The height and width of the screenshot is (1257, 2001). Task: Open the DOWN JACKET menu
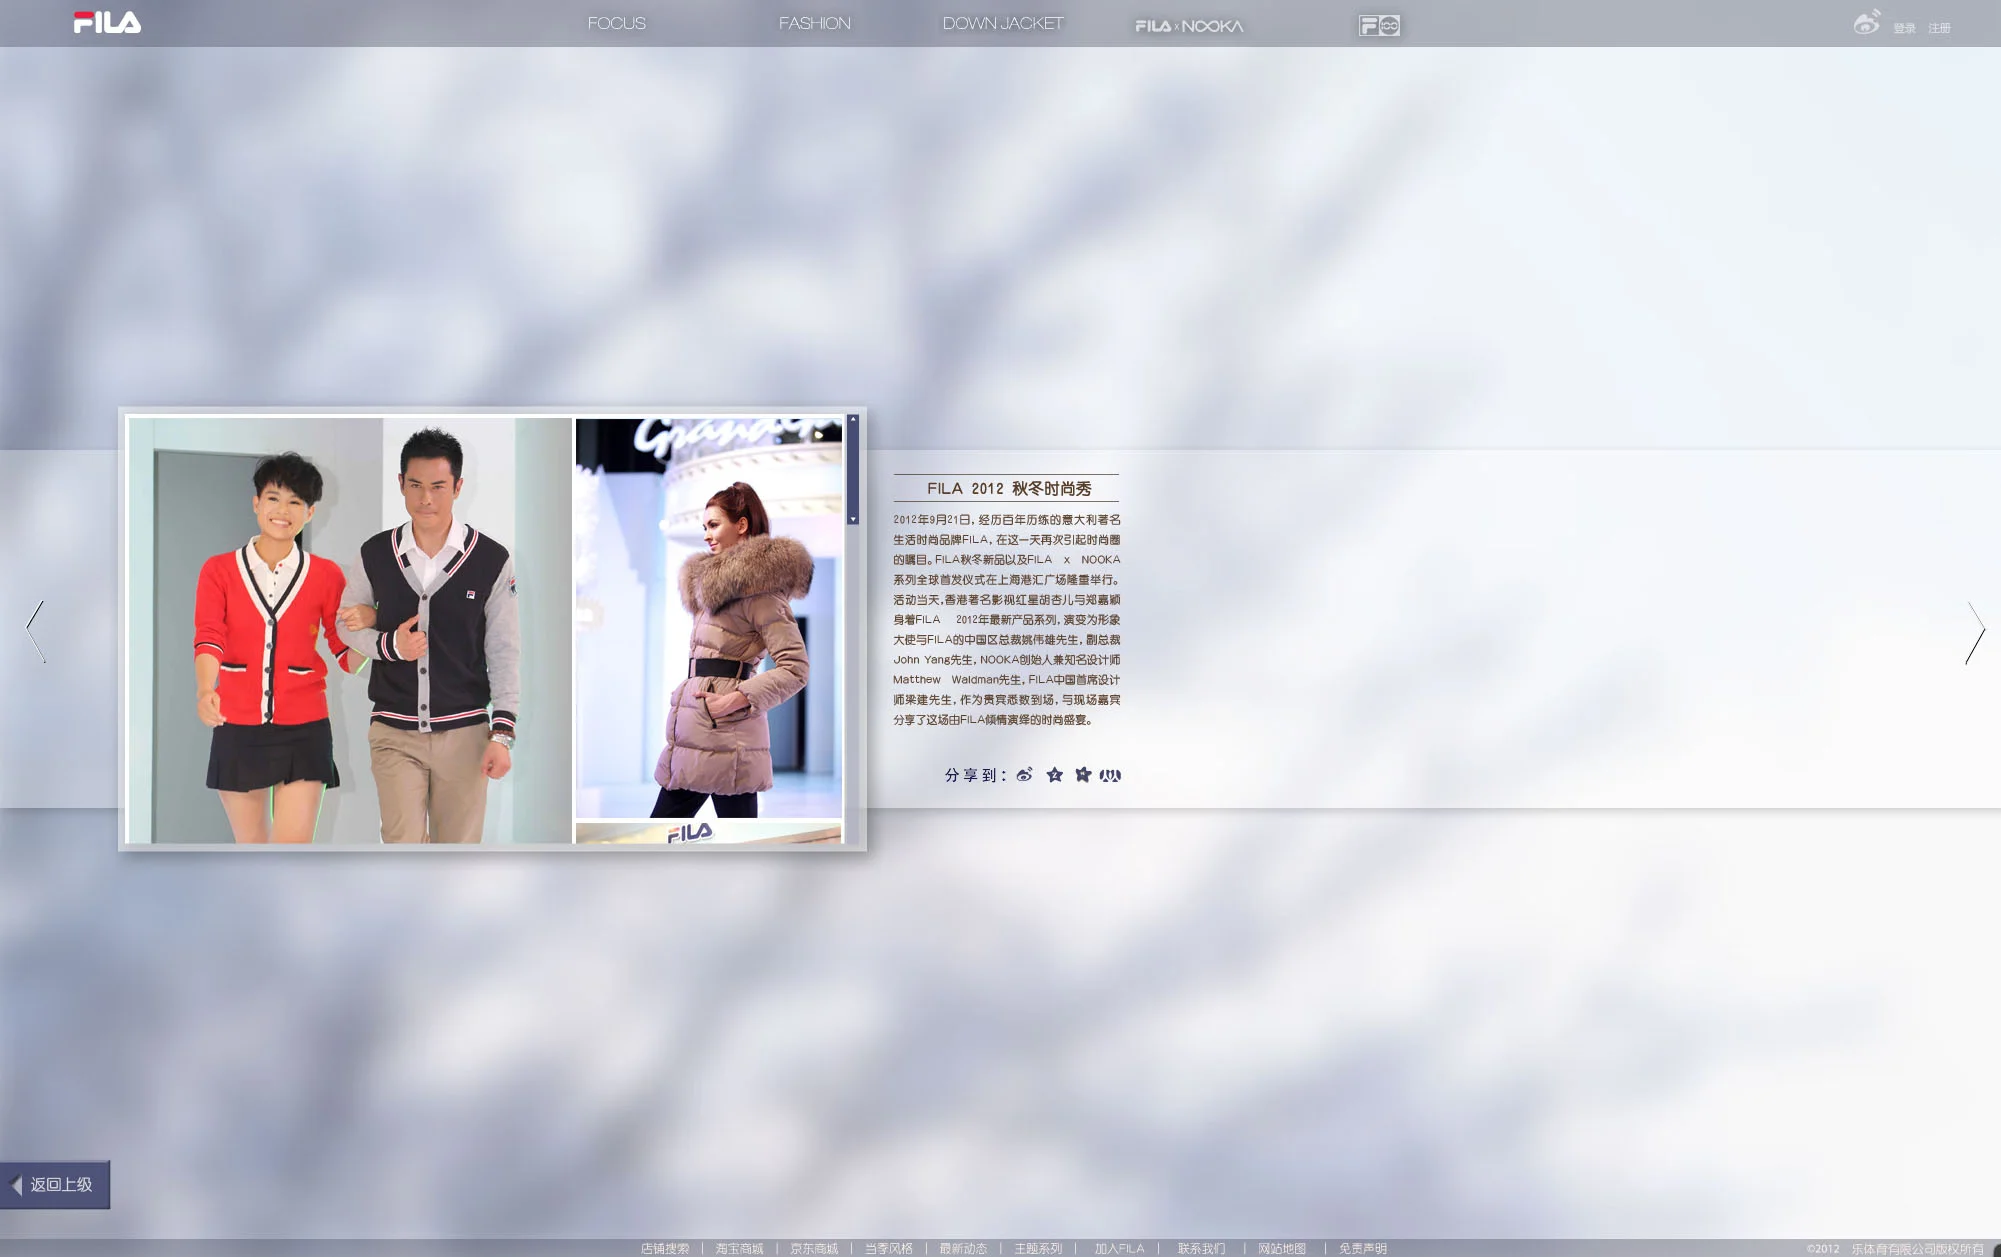1003,23
